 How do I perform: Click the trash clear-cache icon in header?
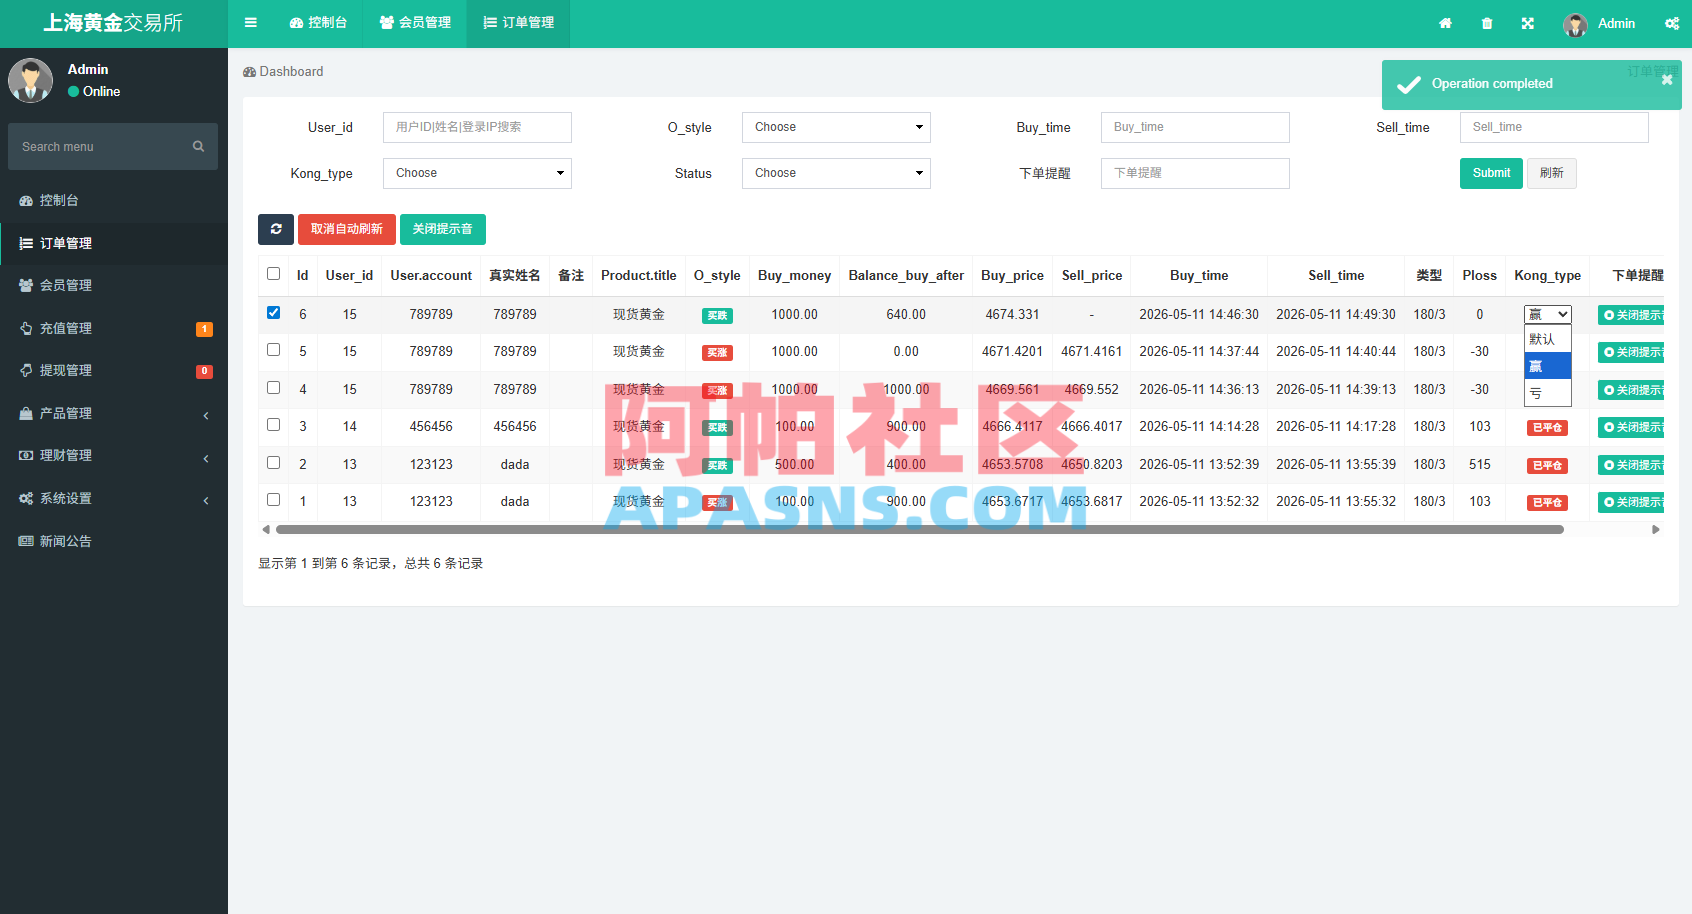(x=1487, y=23)
